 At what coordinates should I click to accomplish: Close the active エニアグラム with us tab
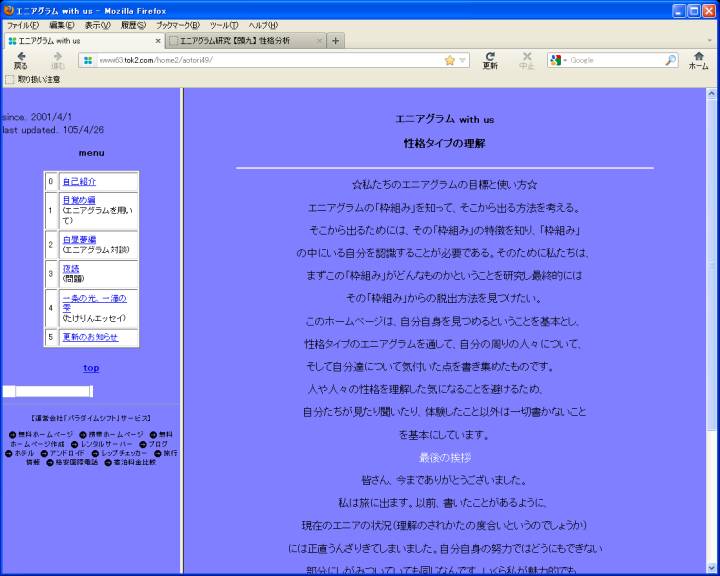point(158,41)
